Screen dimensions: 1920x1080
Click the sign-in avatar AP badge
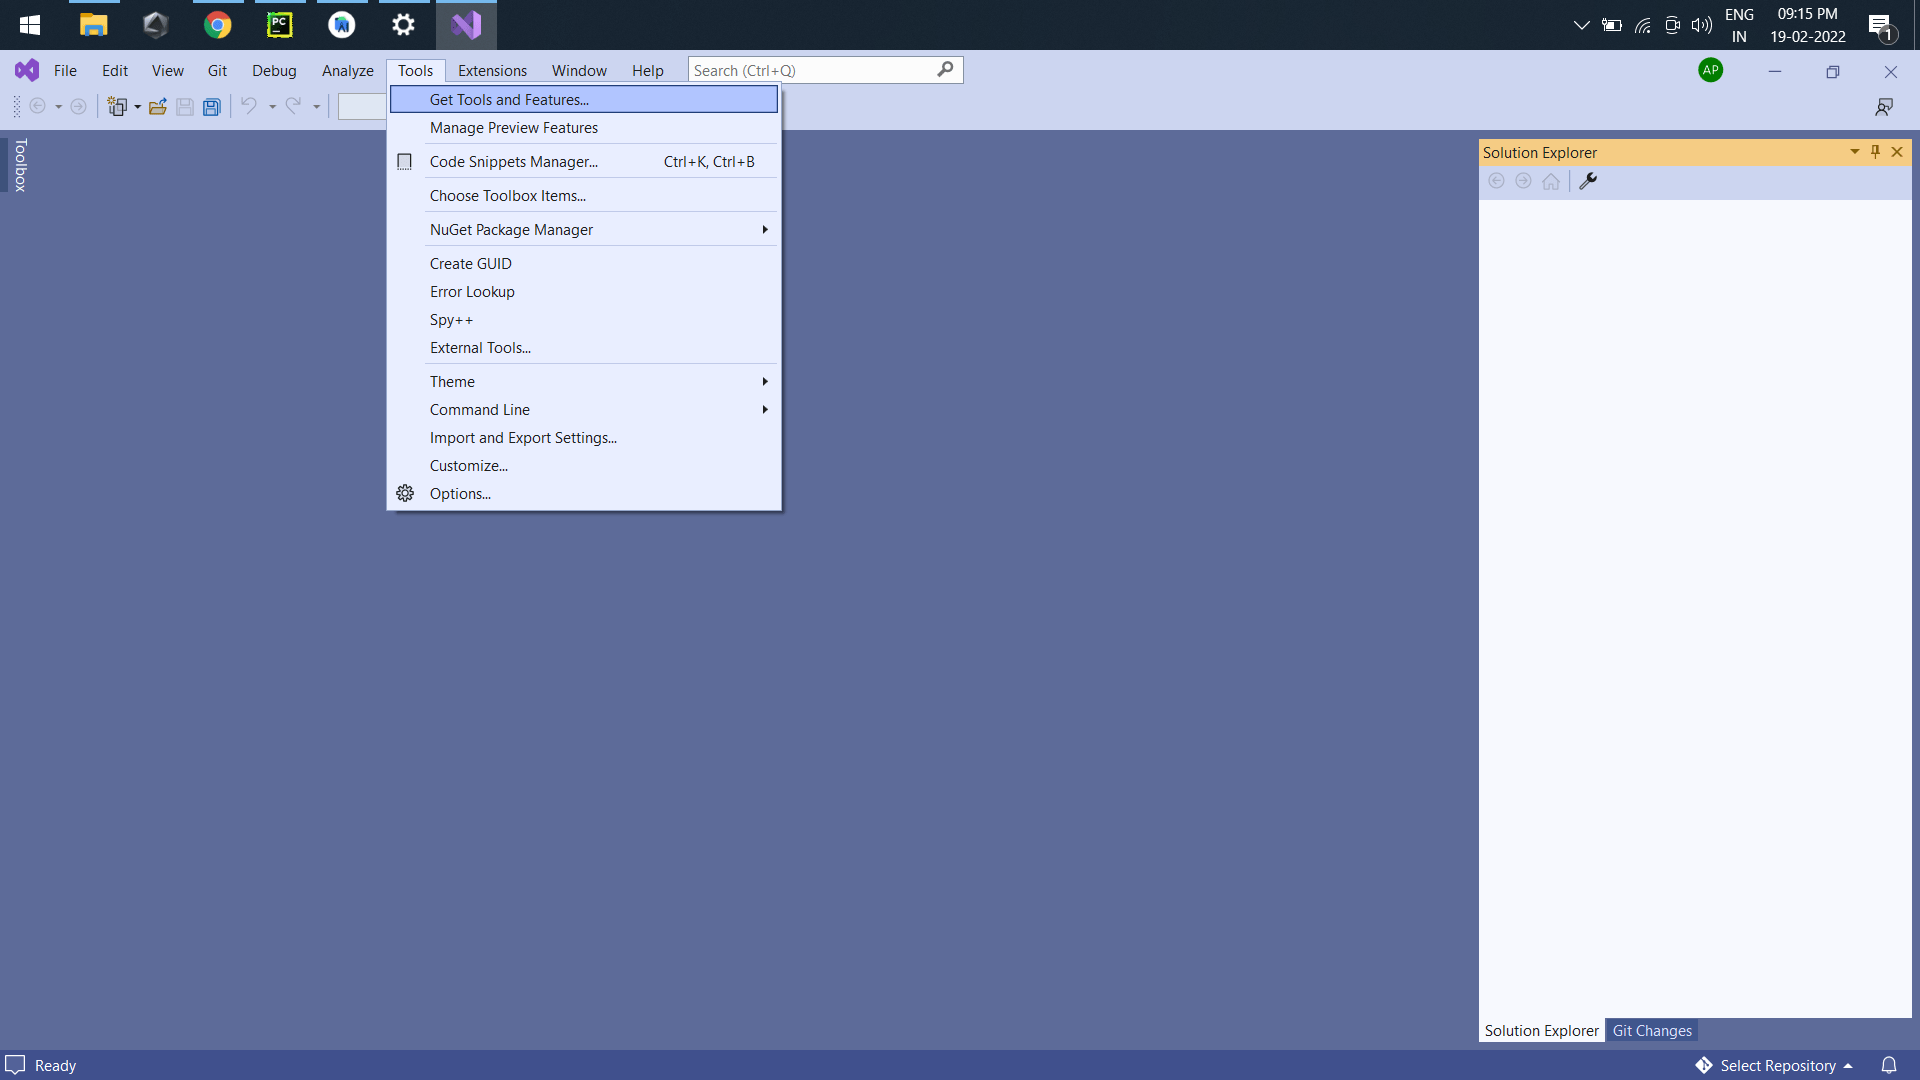click(1710, 70)
